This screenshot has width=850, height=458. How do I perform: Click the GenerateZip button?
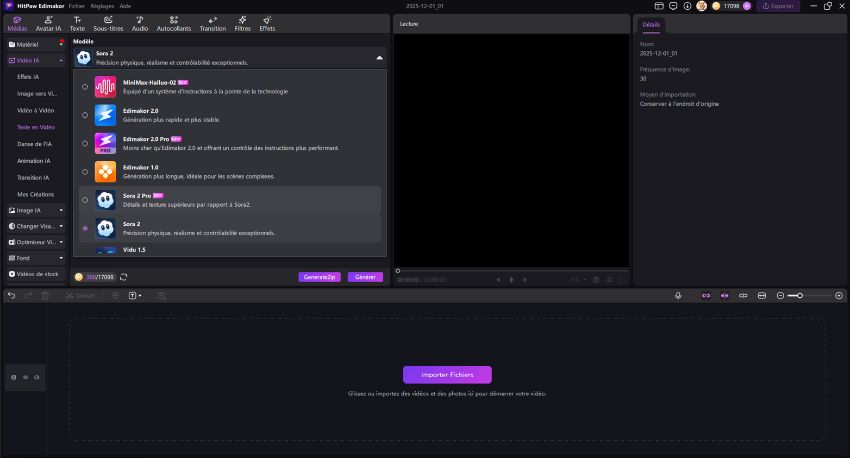319,277
